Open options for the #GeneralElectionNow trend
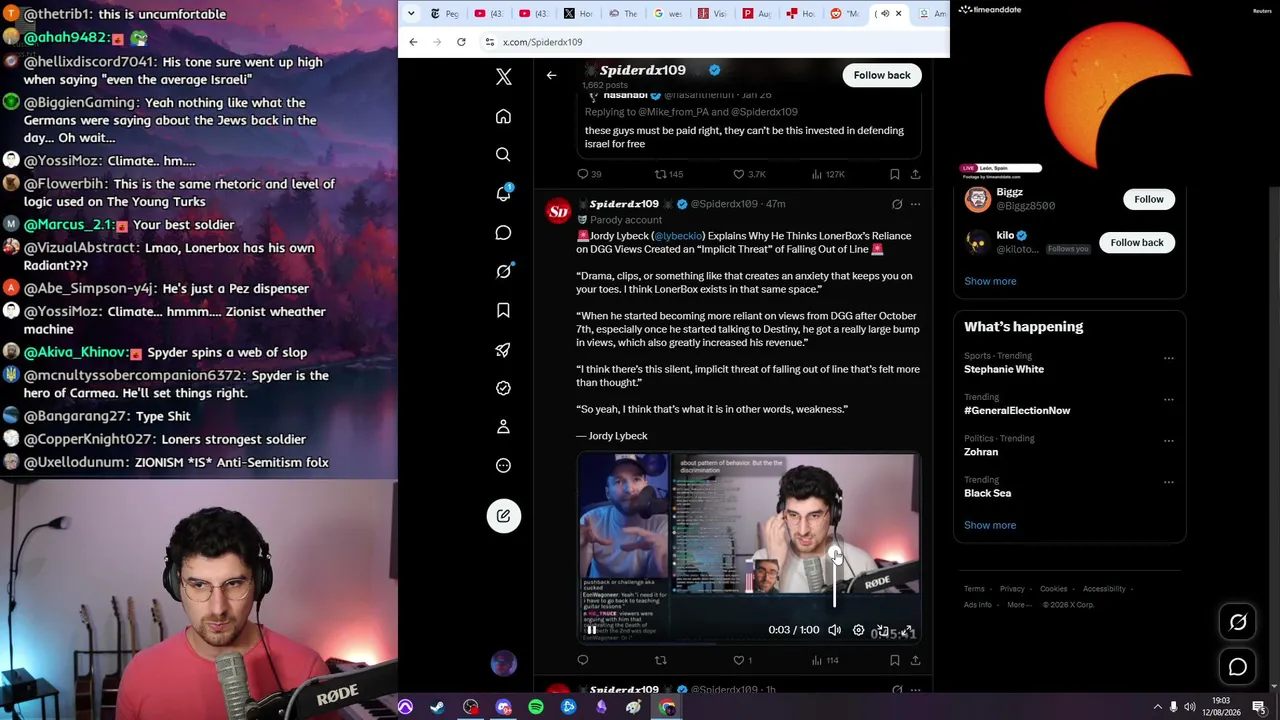The height and width of the screenshot is (720, 1280). [1168, 399]
